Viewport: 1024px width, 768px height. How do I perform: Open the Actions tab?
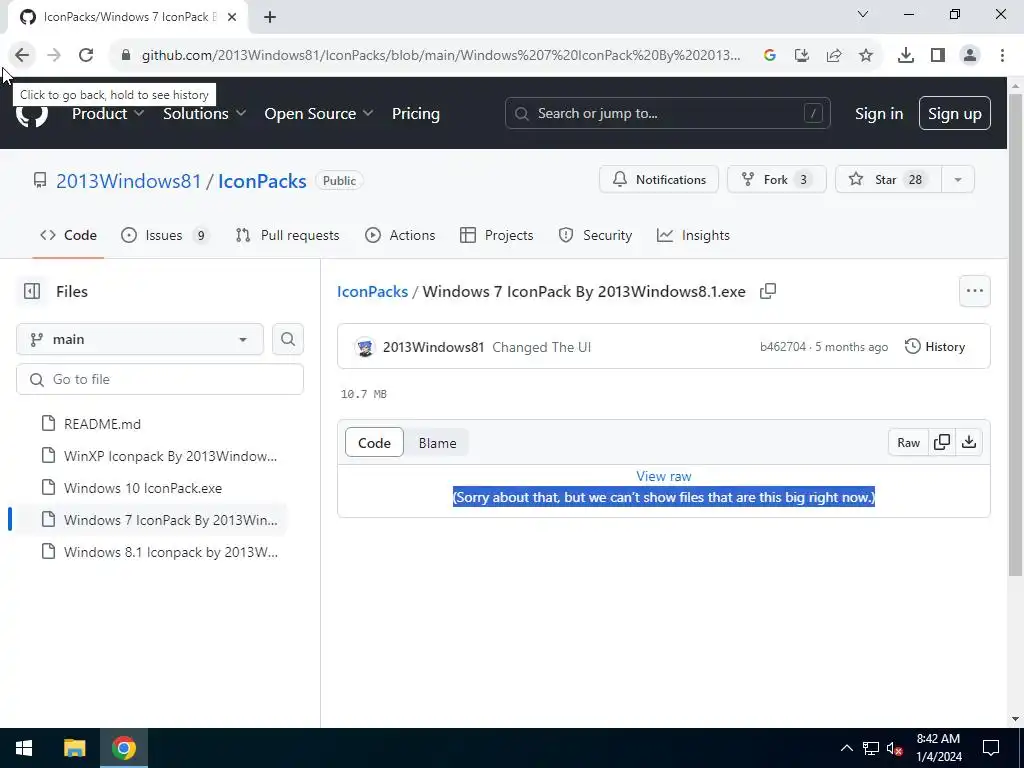click(x=400, y=235)
